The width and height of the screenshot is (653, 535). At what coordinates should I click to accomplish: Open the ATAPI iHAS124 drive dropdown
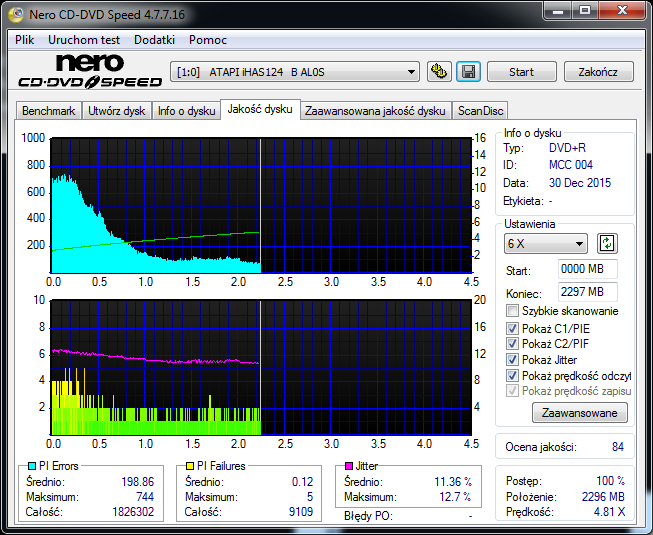coord(294,72)
